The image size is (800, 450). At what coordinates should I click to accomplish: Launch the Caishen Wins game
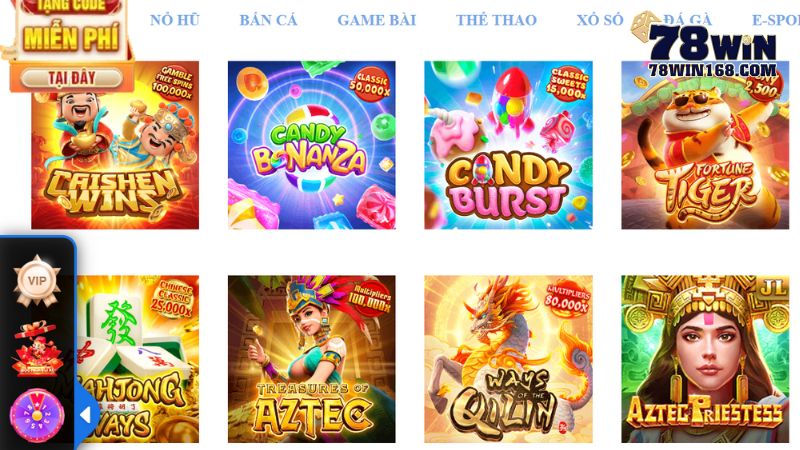click(x=115, y=145)
